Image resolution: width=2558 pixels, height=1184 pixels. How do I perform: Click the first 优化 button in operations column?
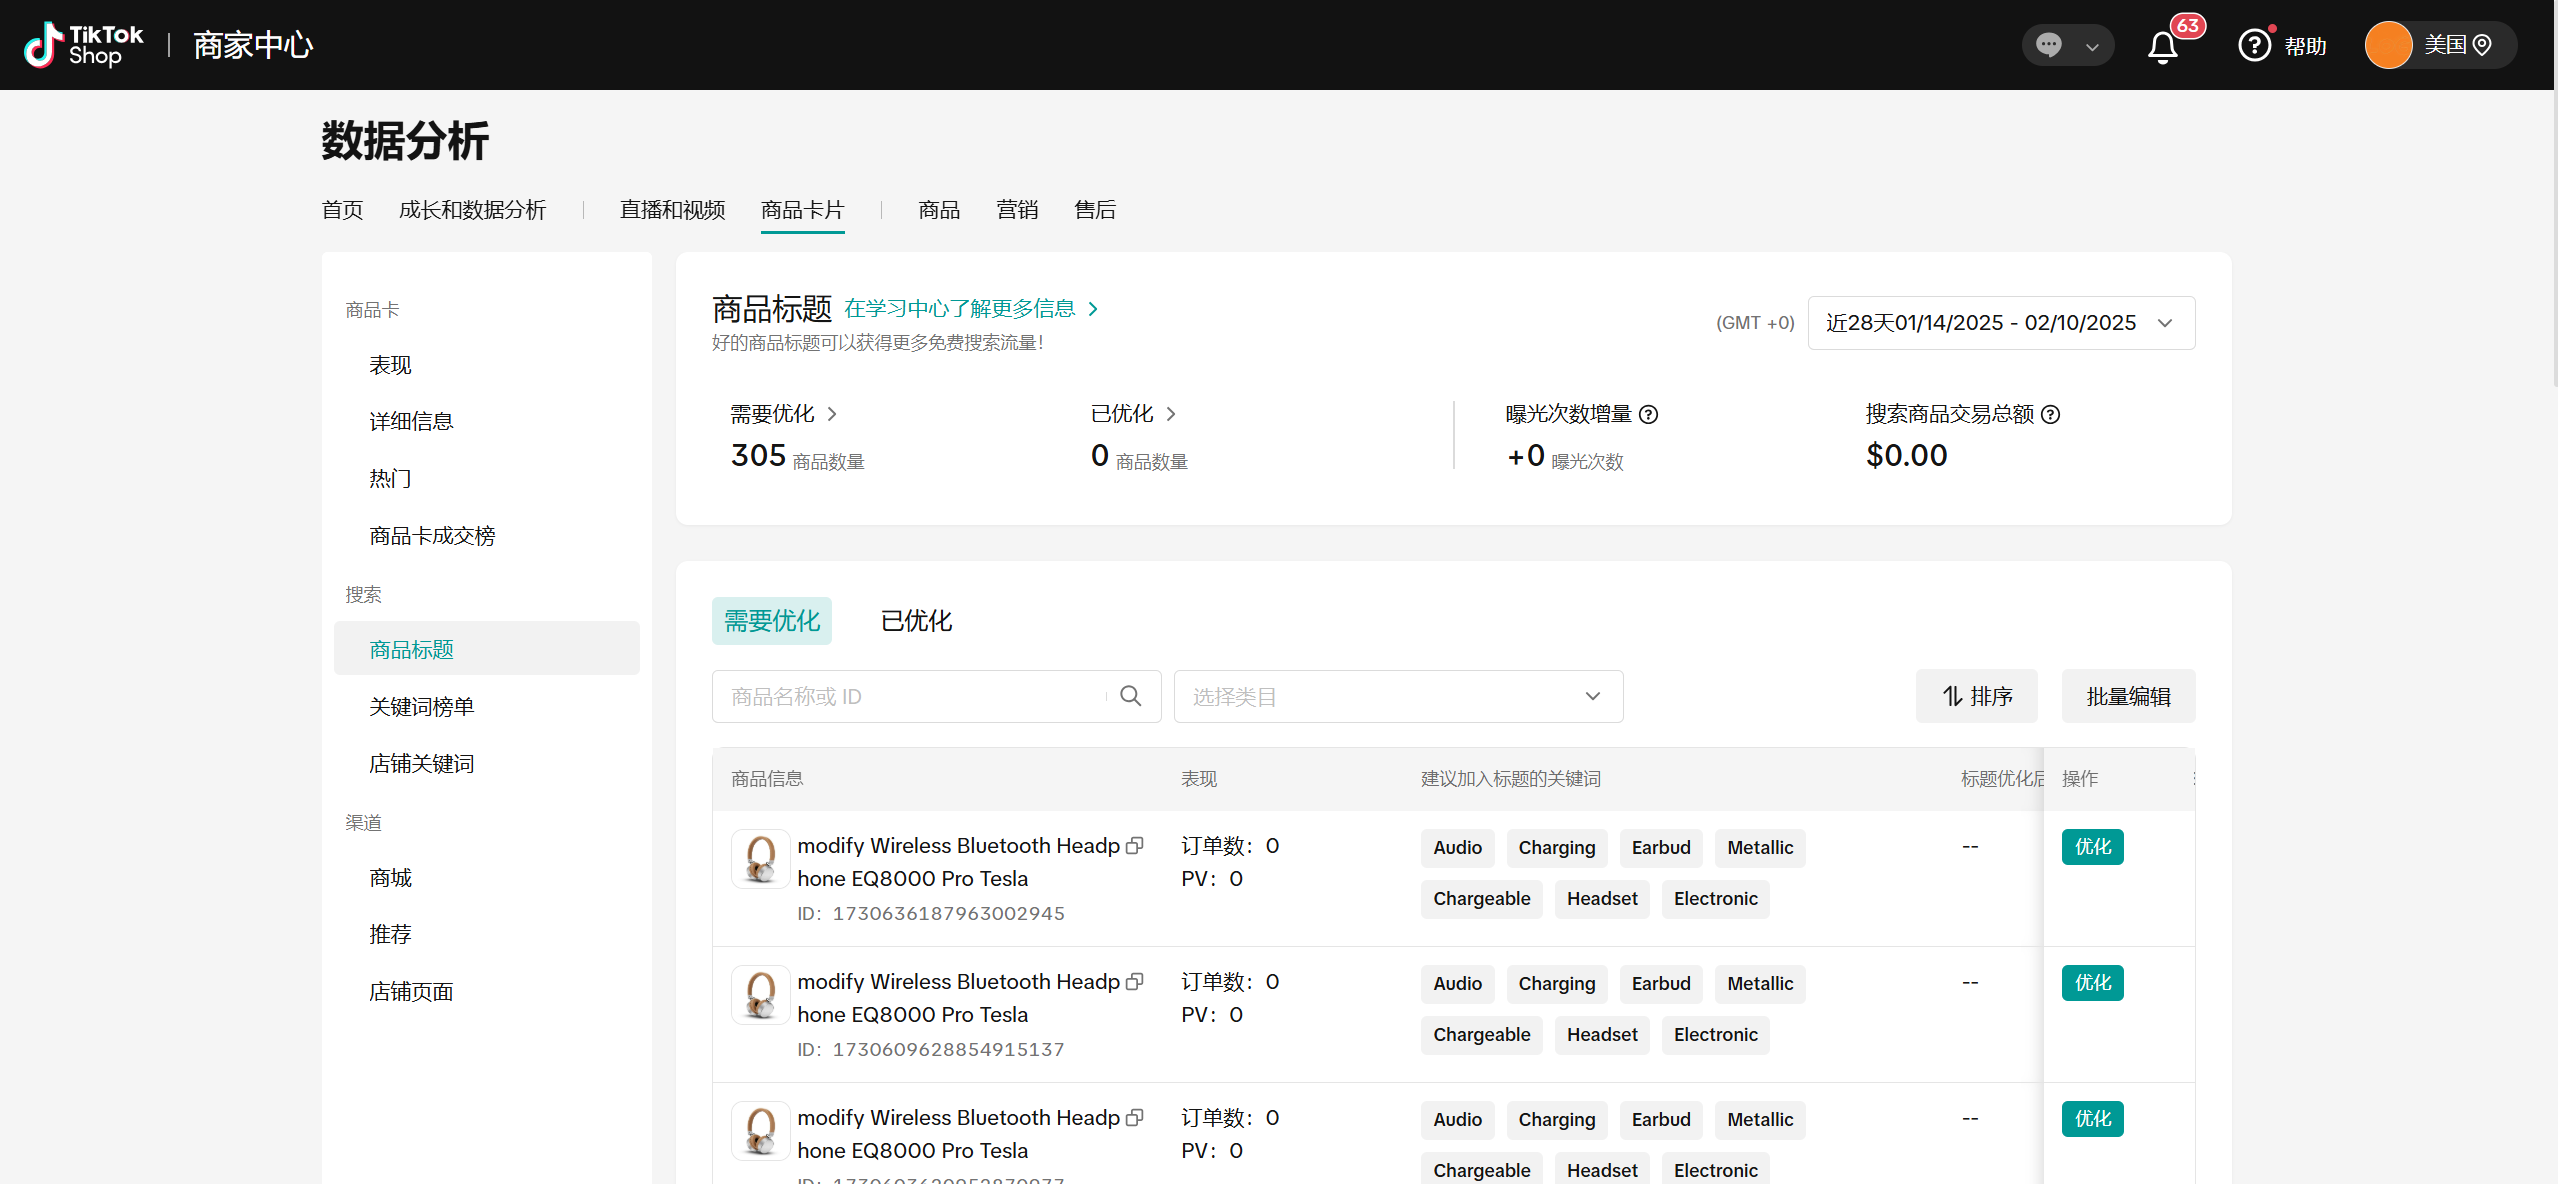tap(2092, 846)
